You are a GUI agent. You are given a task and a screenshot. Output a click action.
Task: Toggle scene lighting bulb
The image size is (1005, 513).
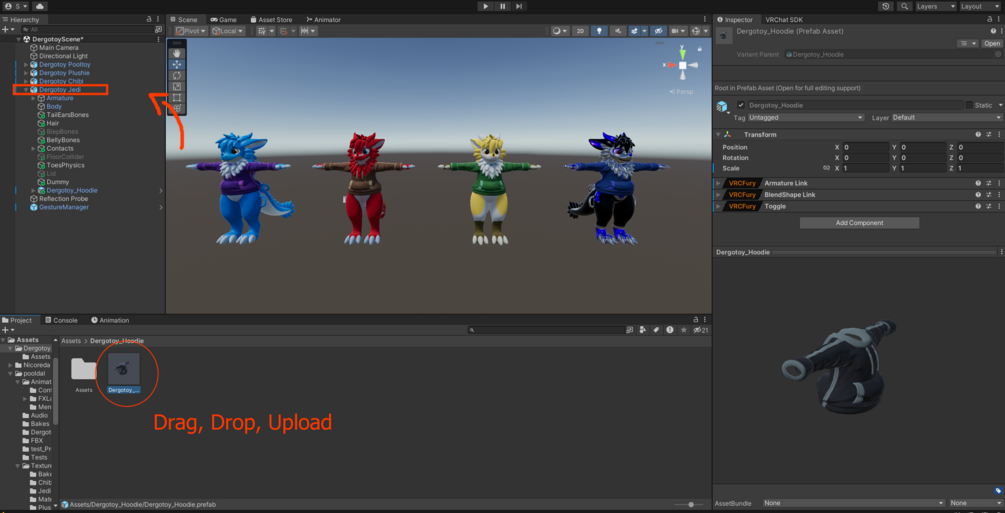pos(599,31)
